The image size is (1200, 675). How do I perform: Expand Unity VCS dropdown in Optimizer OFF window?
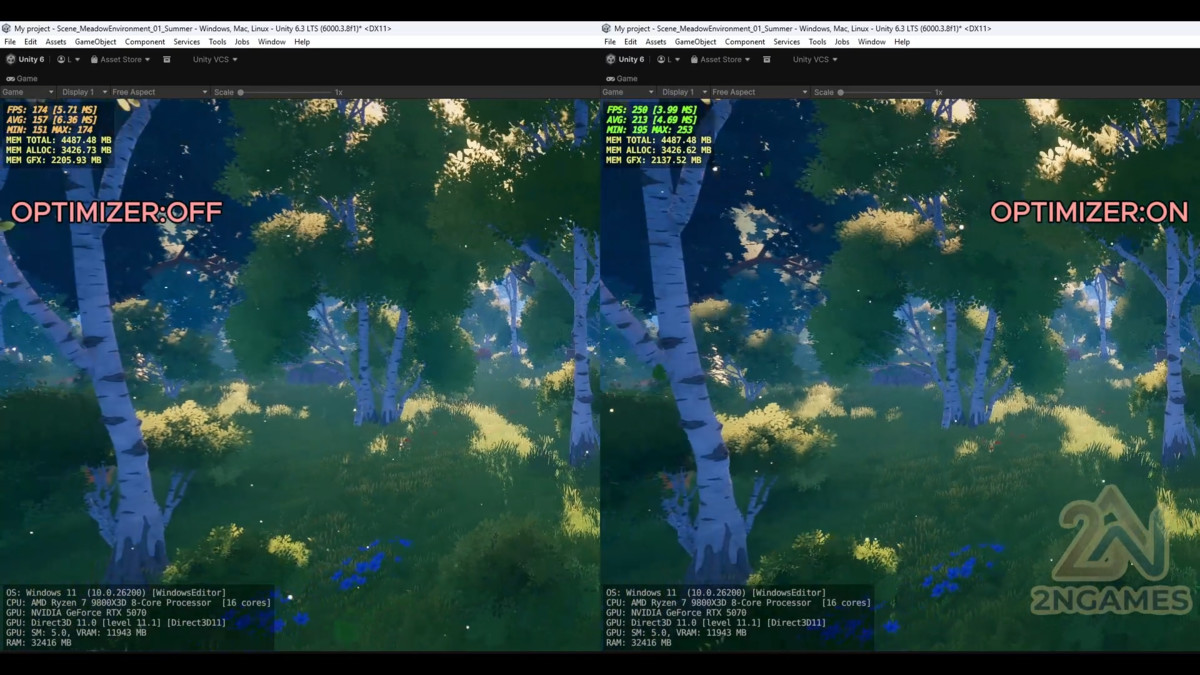point(215,60)
